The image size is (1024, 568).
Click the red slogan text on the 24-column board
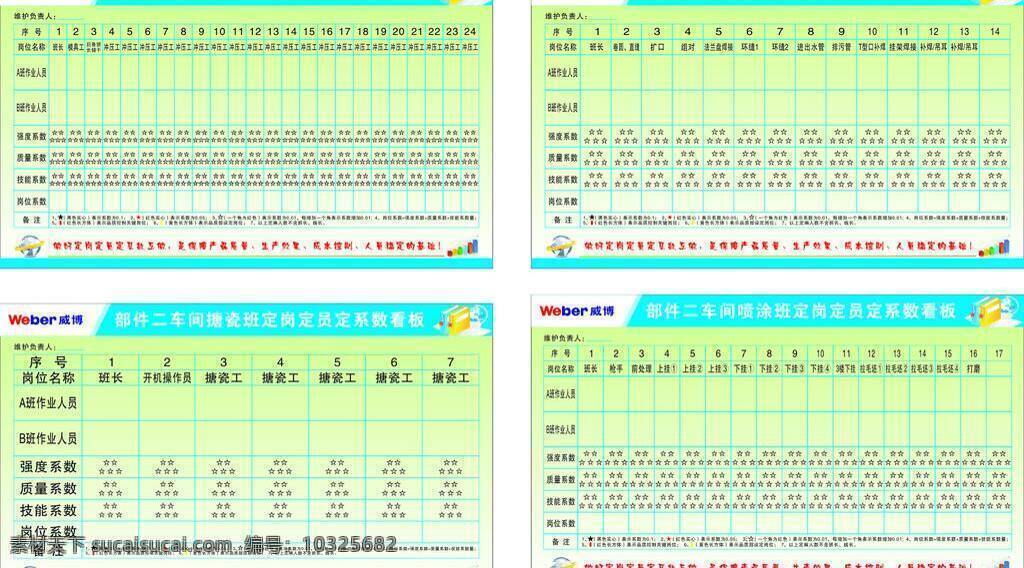click(248, 246)
